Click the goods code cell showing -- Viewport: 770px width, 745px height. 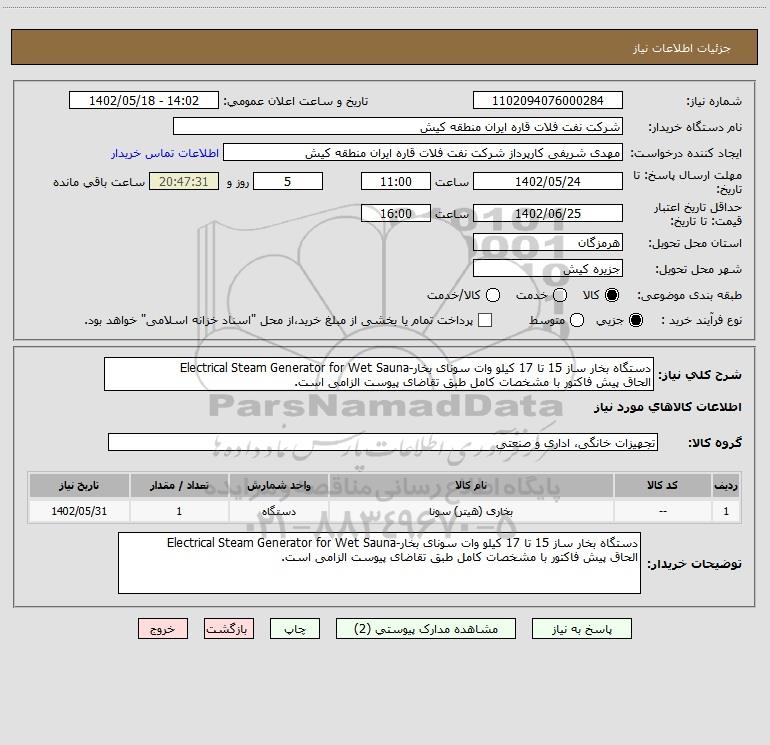tap(662, 511)
